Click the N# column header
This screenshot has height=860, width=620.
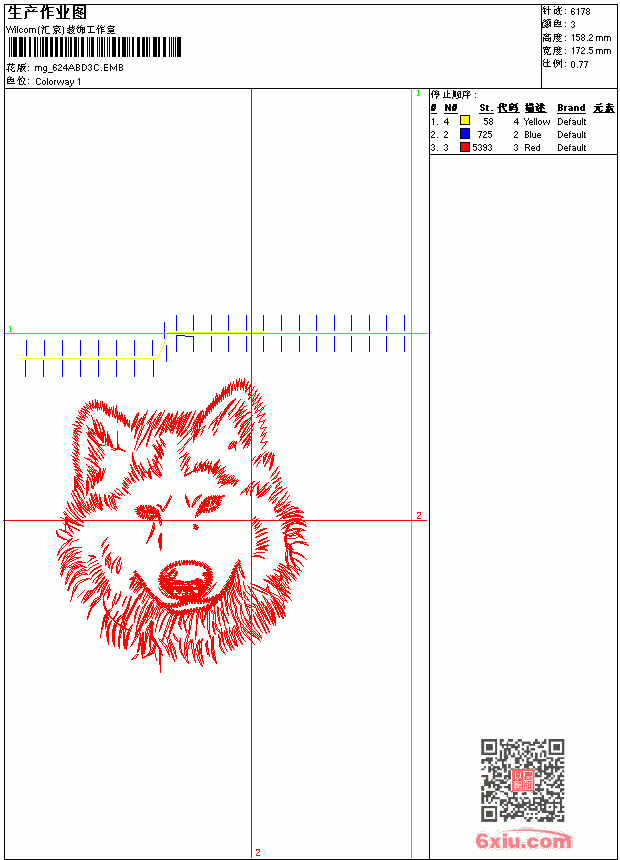450,108
